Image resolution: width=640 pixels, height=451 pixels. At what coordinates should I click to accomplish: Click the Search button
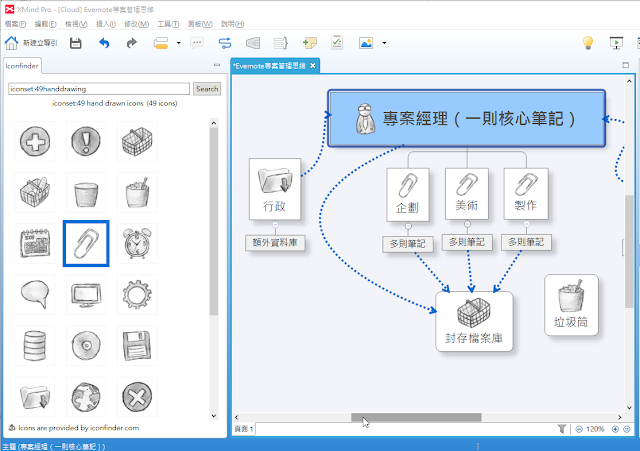click(207, 89)
